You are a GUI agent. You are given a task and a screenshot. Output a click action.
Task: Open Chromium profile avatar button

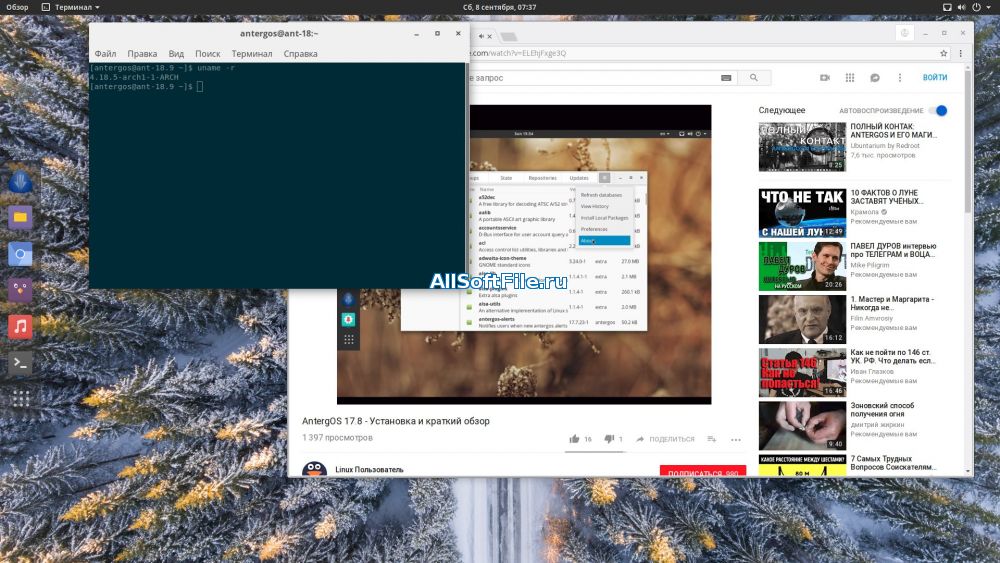click(x=904, y=33)
